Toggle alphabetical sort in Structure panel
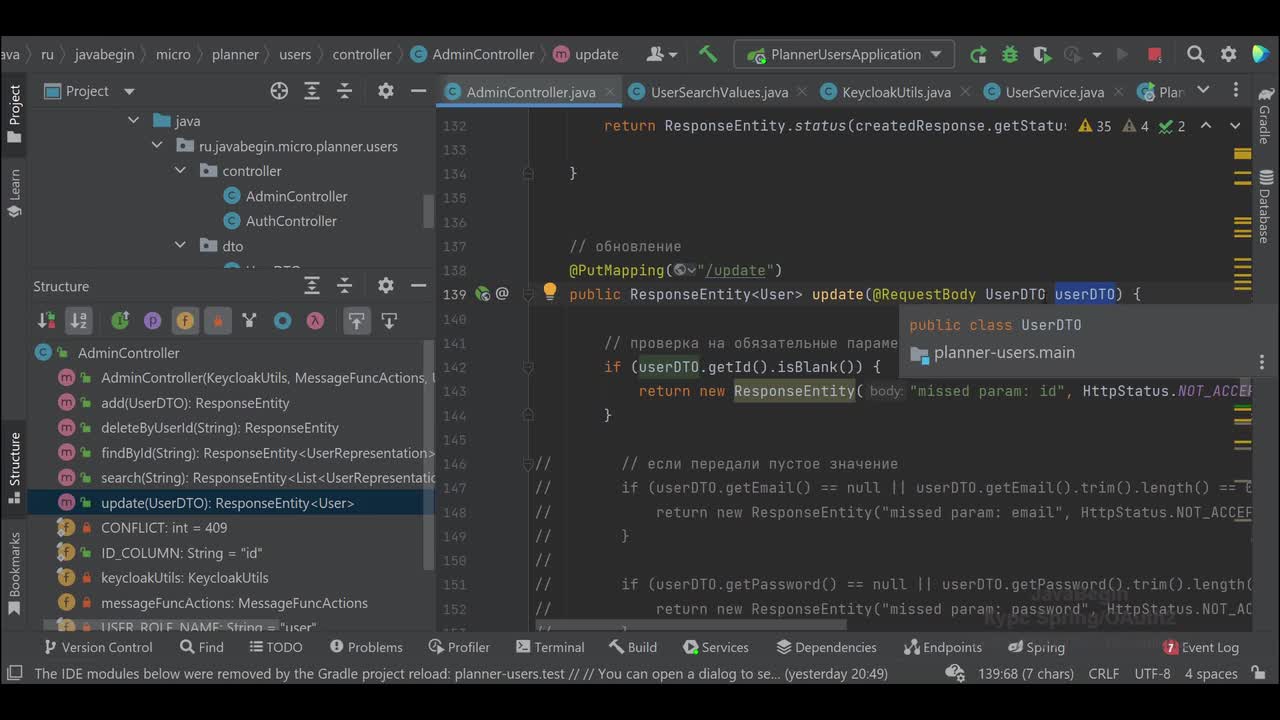 78,321
